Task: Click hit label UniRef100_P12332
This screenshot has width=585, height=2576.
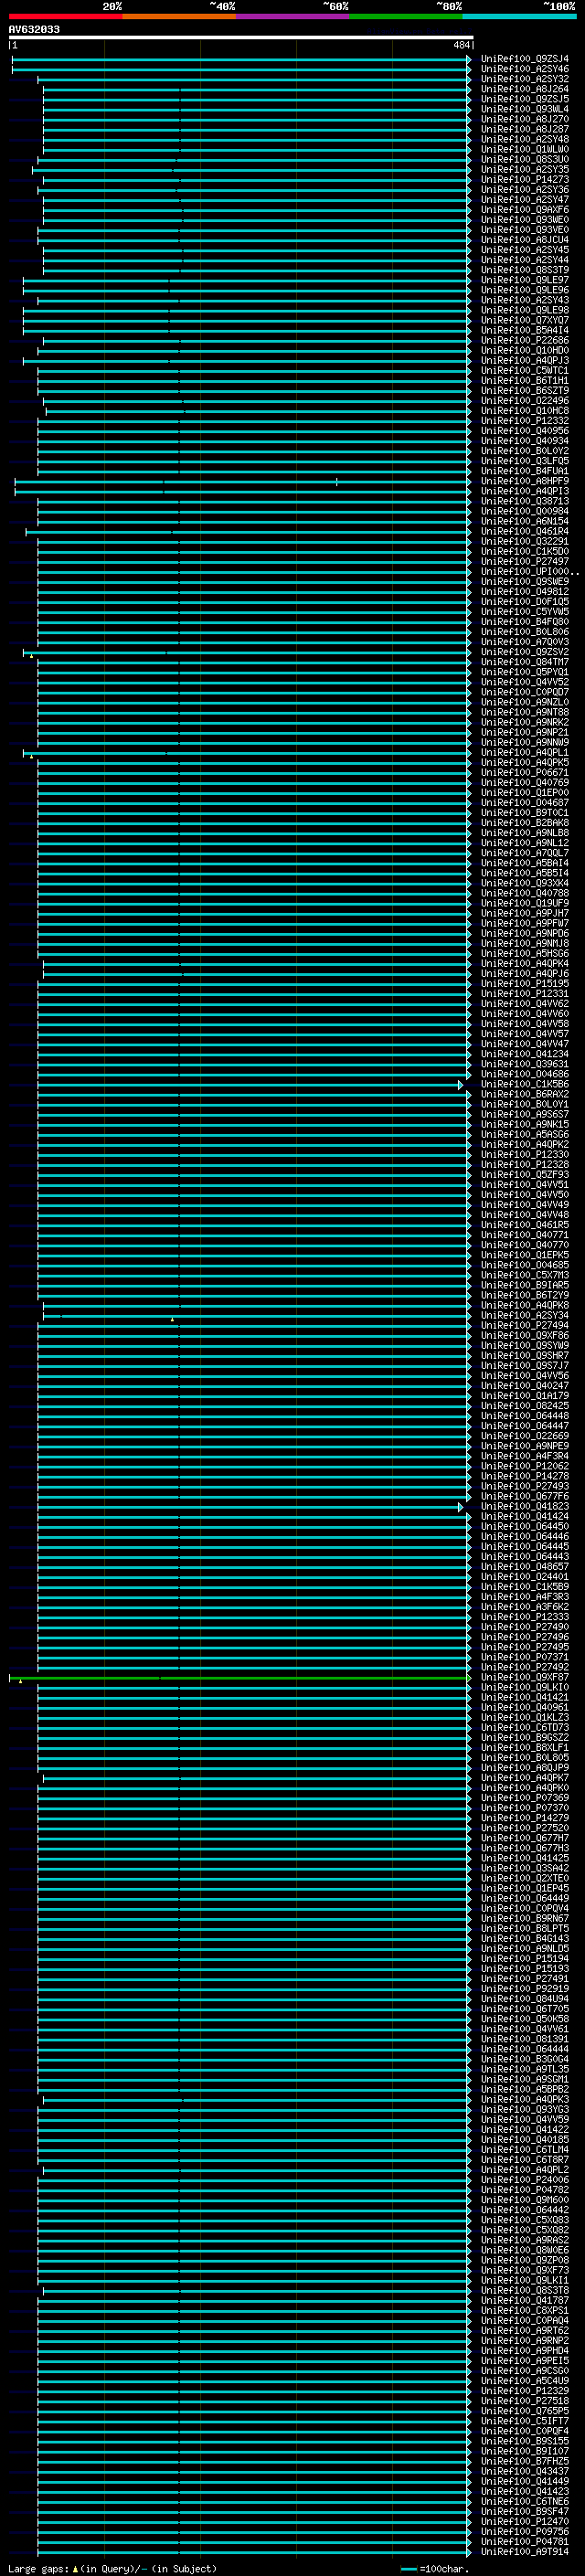Action: 525,421
